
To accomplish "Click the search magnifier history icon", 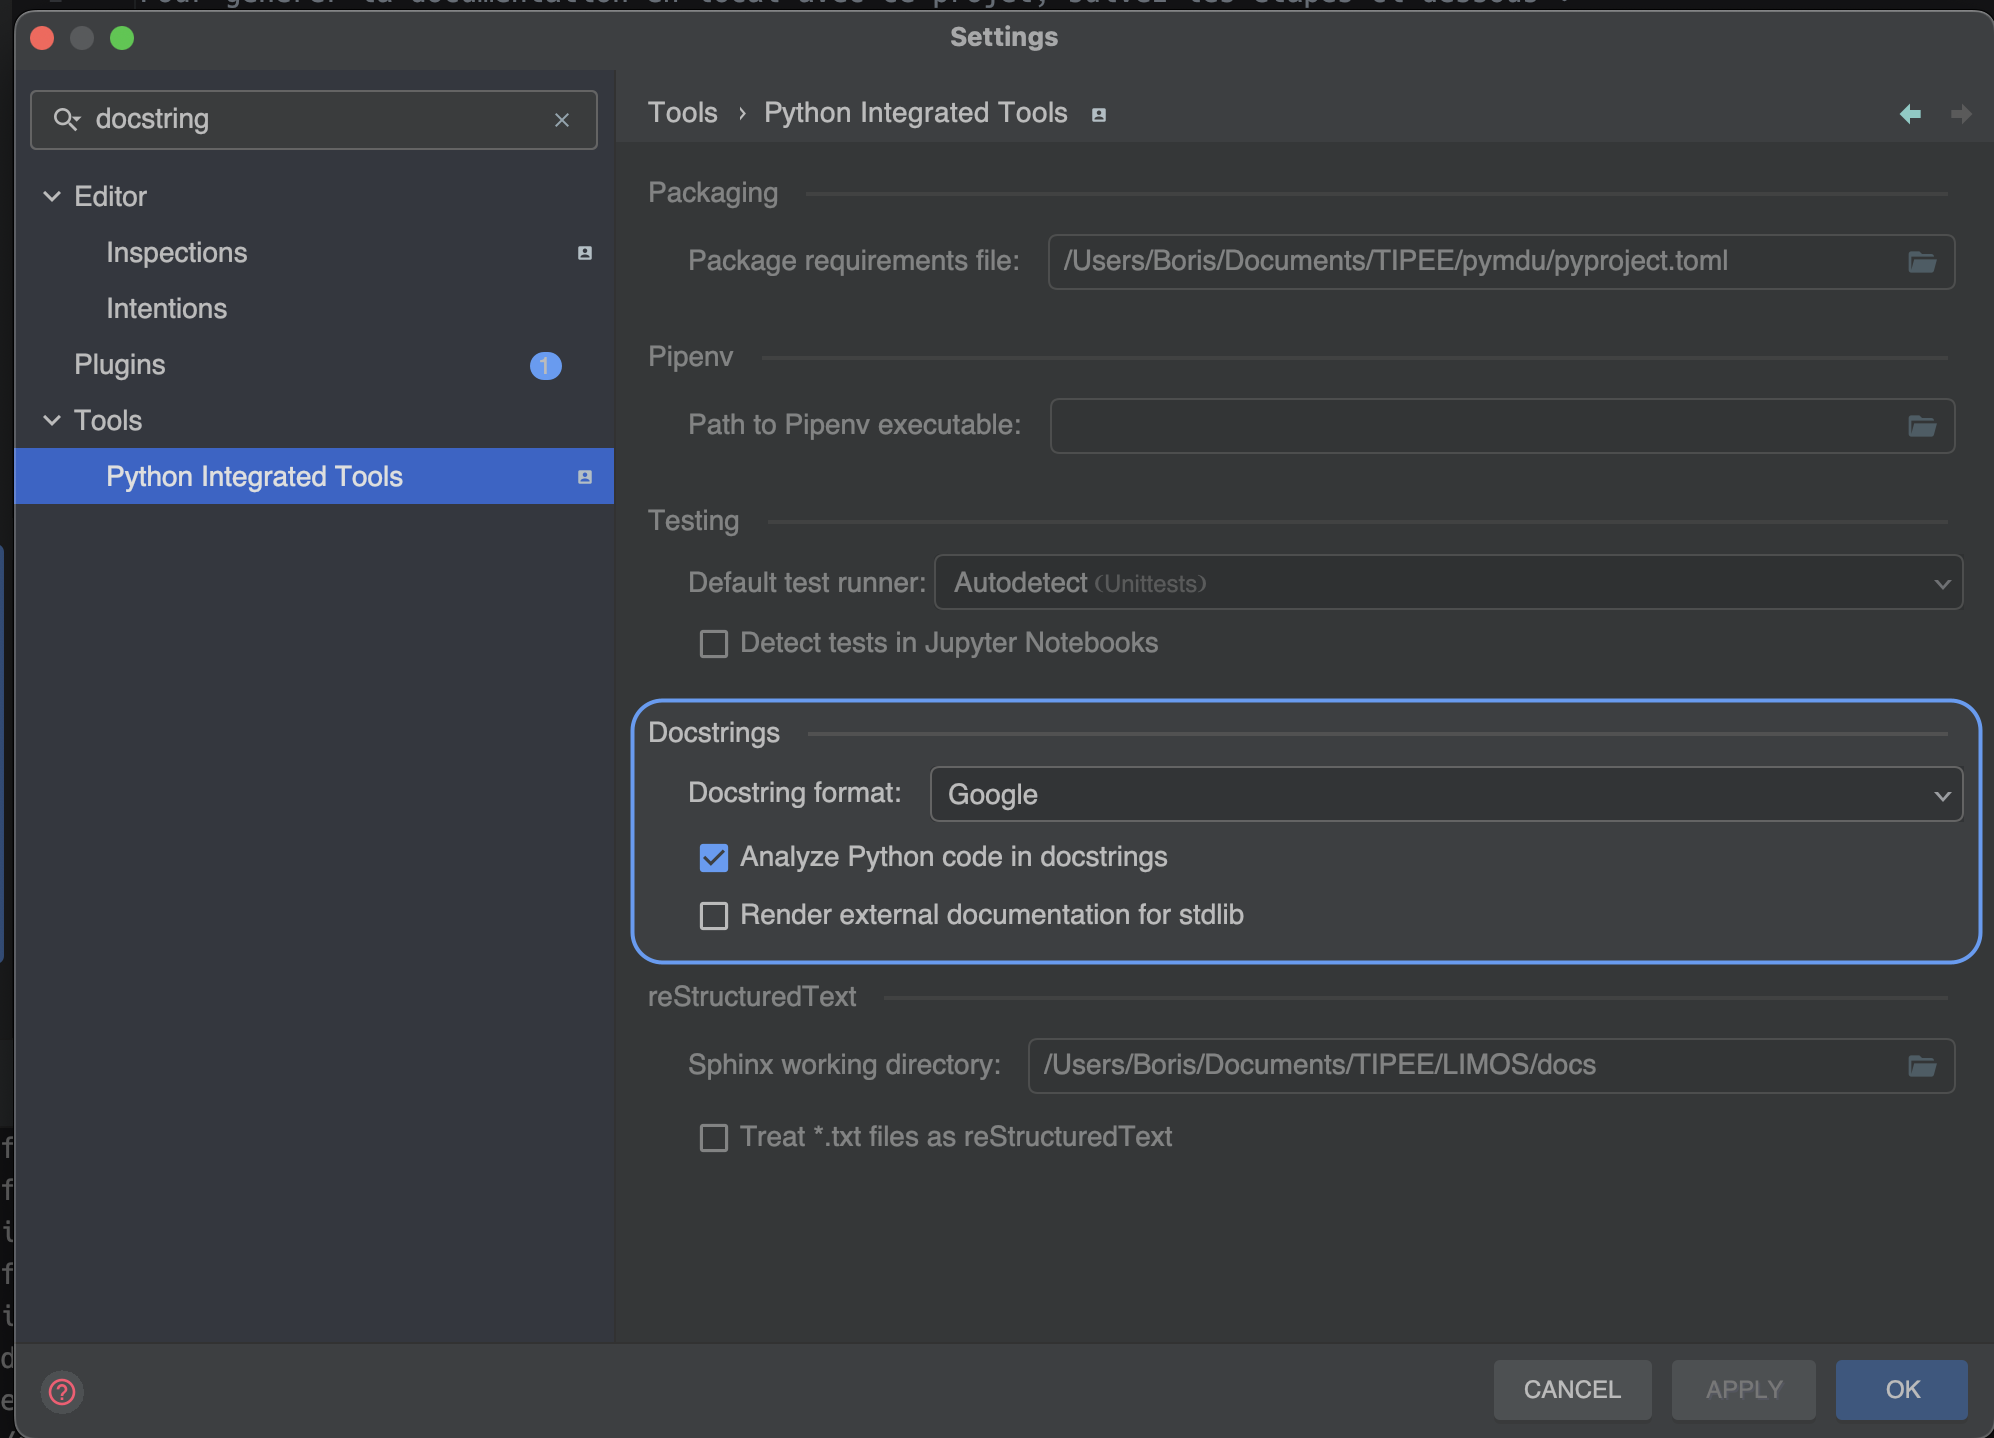I will pyautogui.click(x=66, y=120).
